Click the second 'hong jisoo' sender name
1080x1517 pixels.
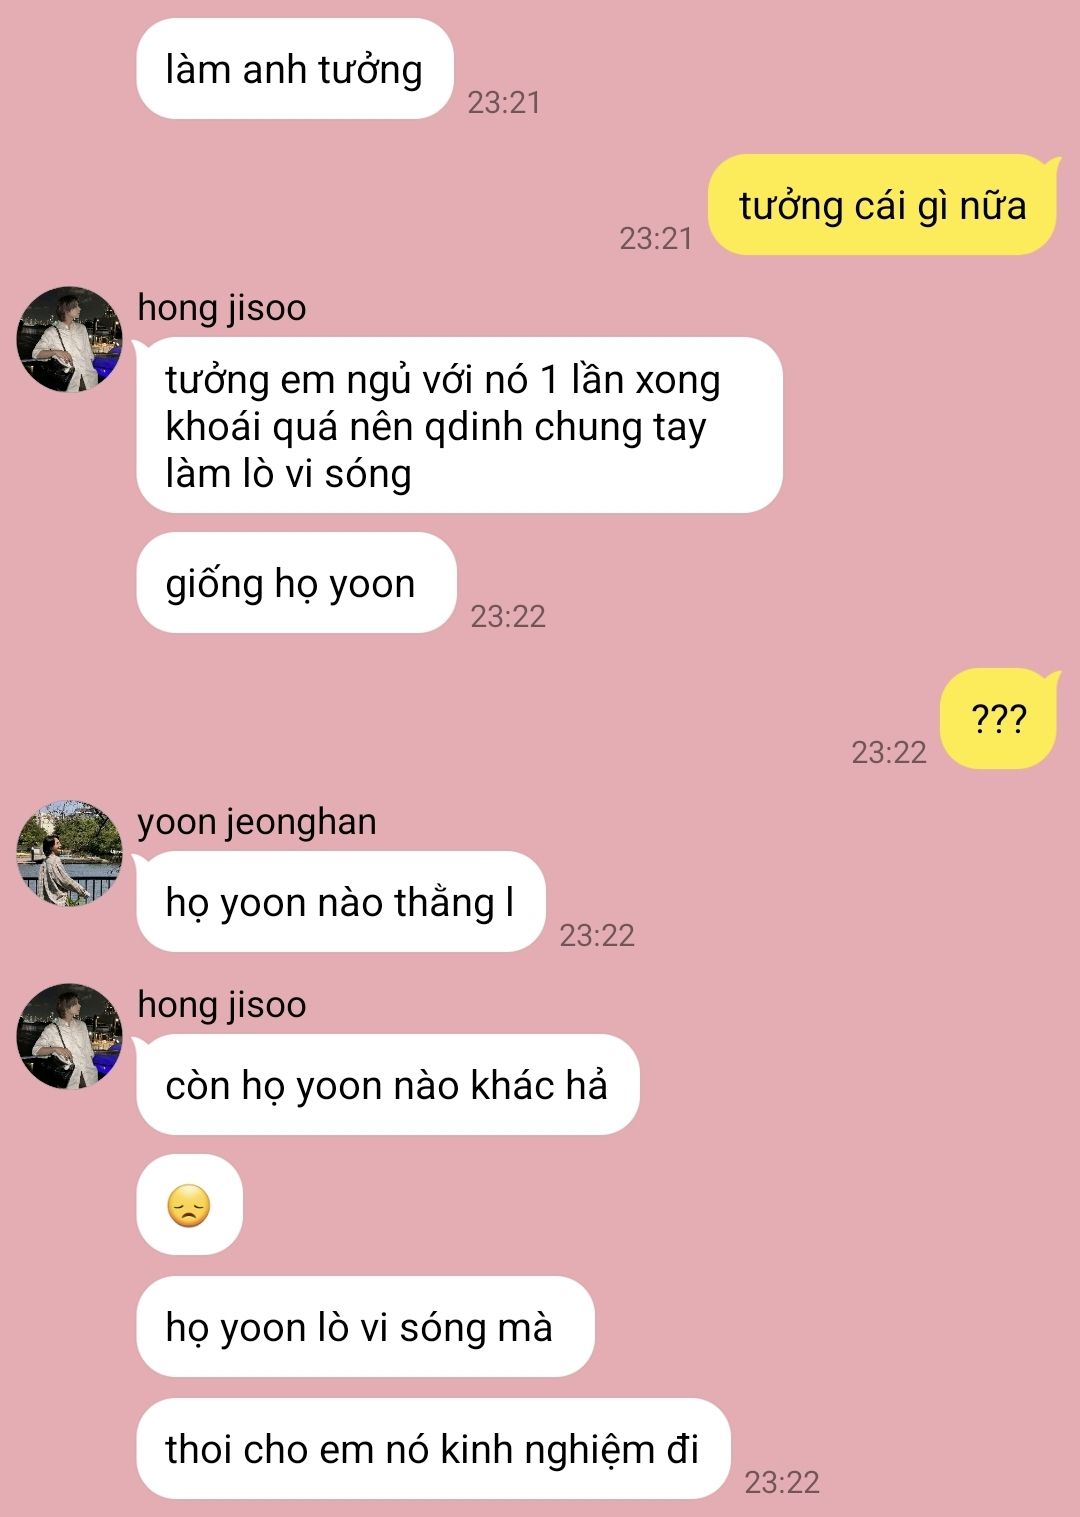[222, 1005]
